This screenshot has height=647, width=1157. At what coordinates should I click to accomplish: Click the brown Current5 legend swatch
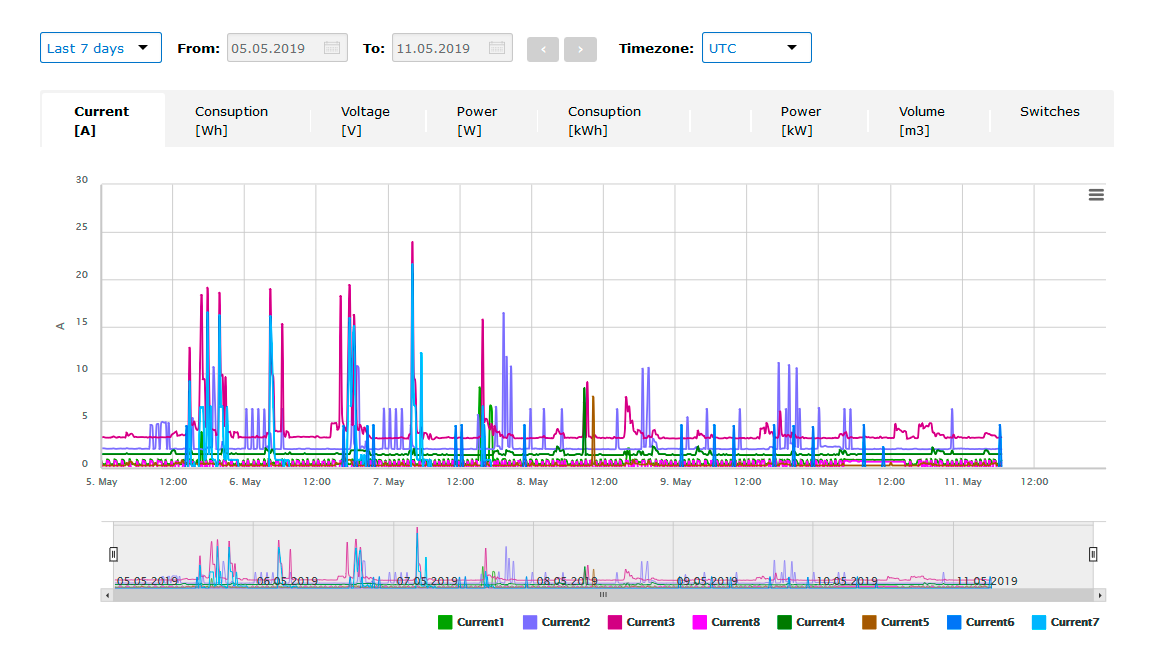point(869,623)
